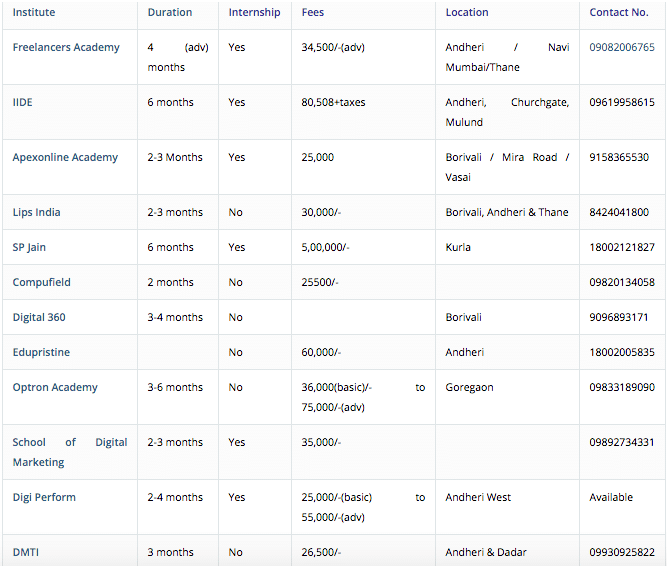667x566 pixels.
Task: Open the Optron Academy link
Action: tap(55, 388)
